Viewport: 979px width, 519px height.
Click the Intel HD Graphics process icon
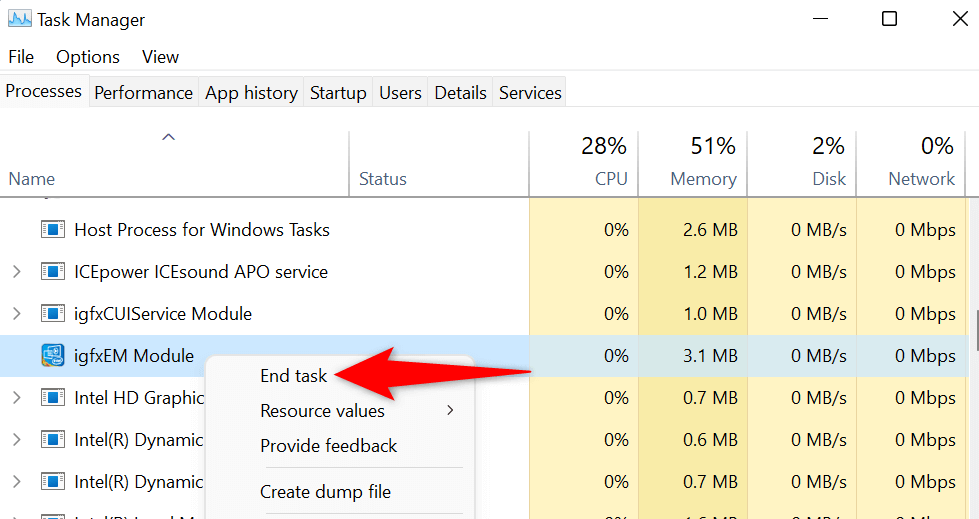[52, 398]
